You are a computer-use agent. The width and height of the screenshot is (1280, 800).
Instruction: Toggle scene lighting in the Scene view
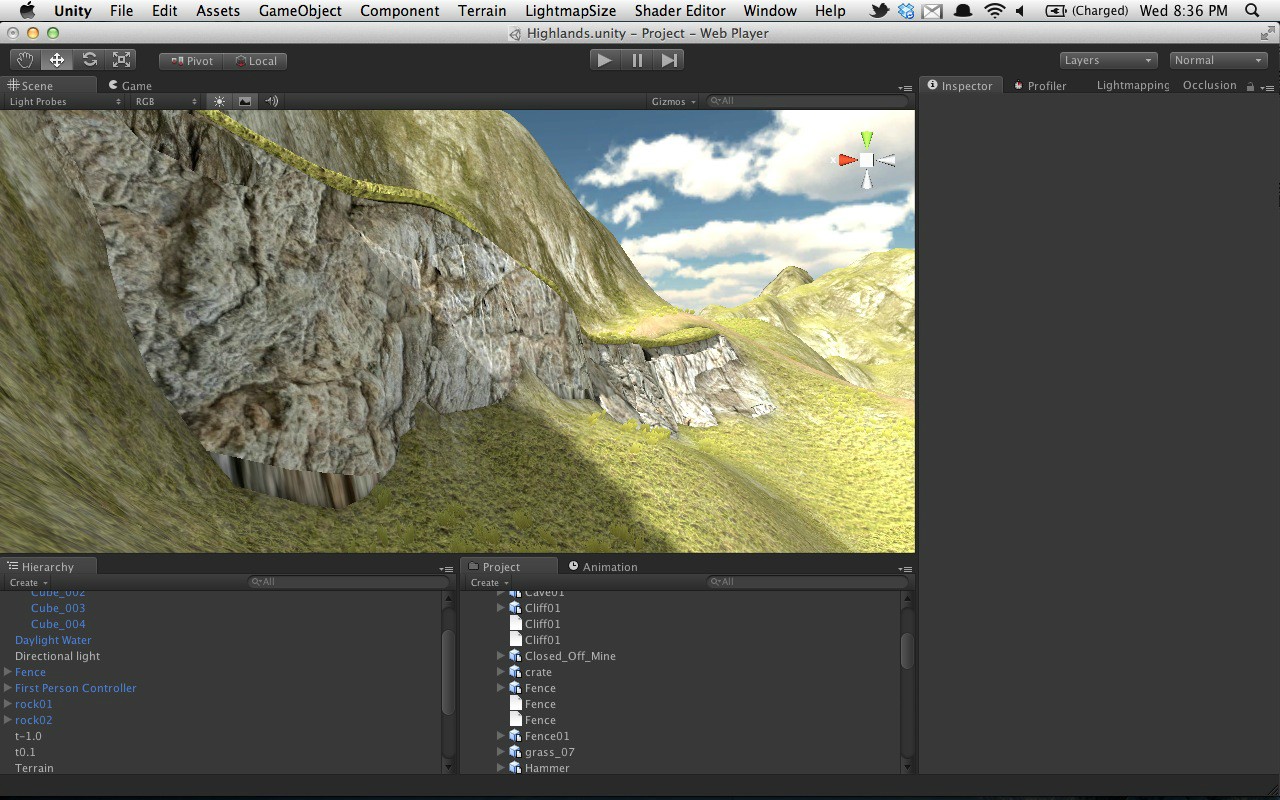tap(218, 100)
